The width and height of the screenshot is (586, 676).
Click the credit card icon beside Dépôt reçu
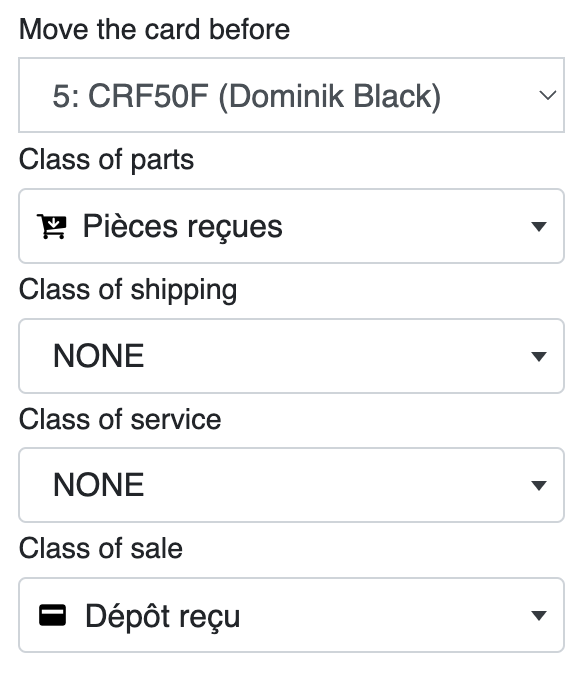[53, 615]
